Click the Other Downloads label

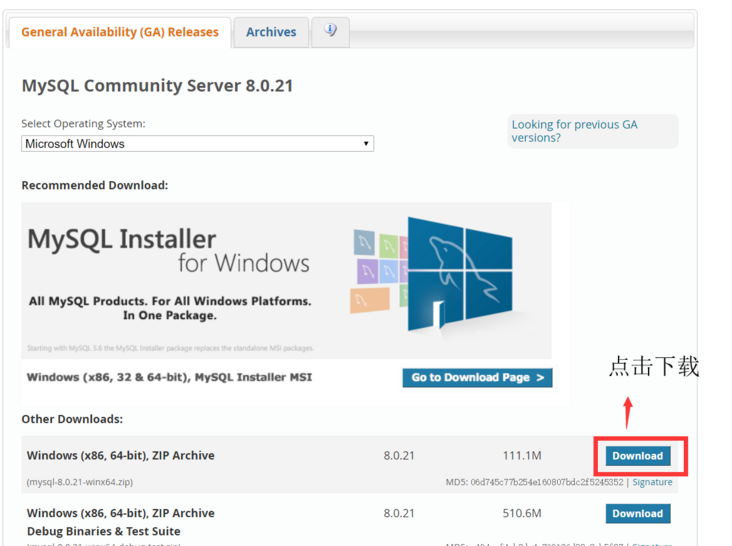(x=72, y=419)
